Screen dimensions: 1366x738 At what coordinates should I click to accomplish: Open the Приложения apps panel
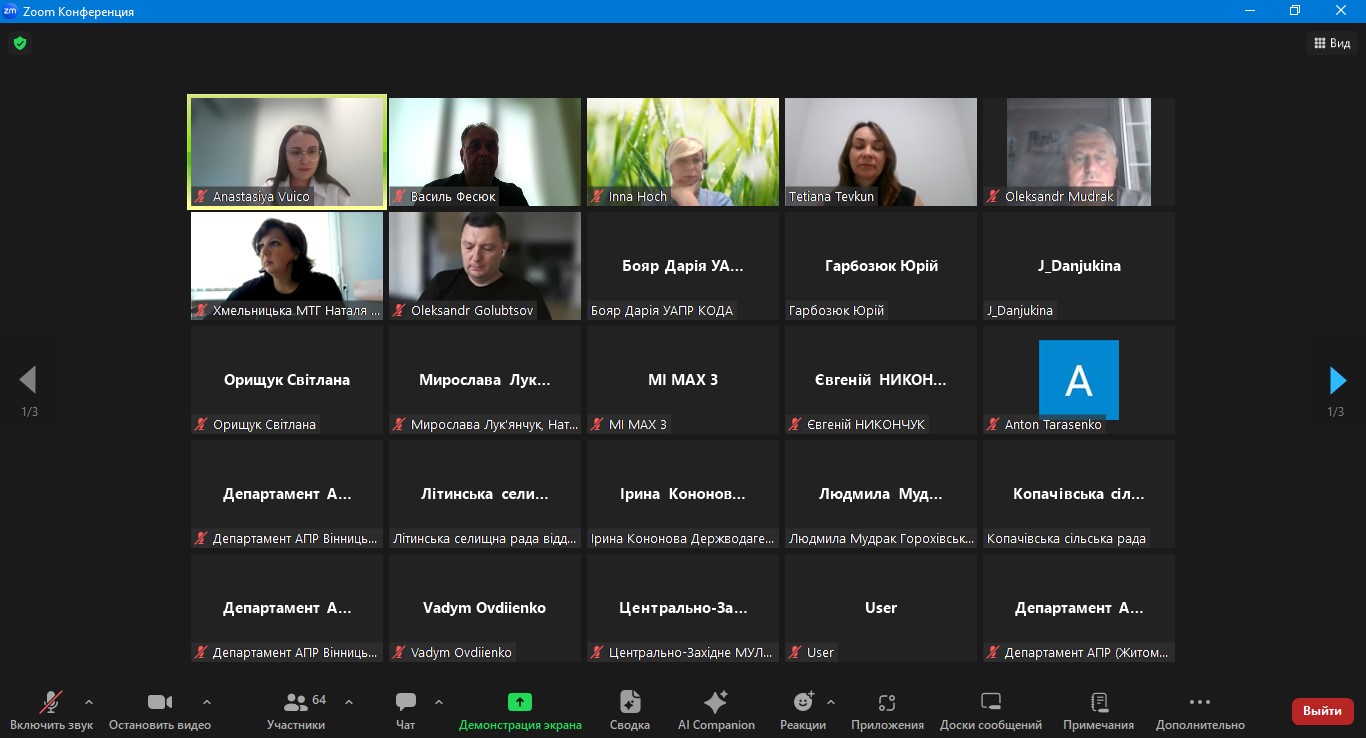[x=887, y=709]
